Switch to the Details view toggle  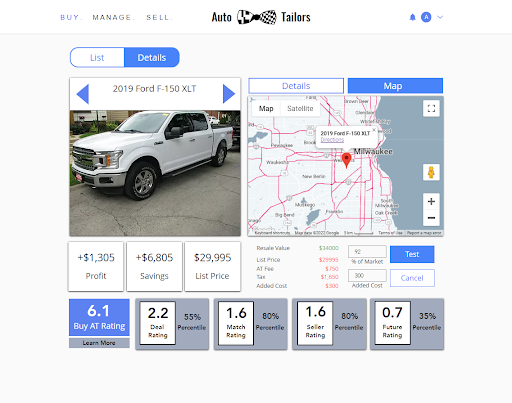pyautogui.click(x=152, y=58)
